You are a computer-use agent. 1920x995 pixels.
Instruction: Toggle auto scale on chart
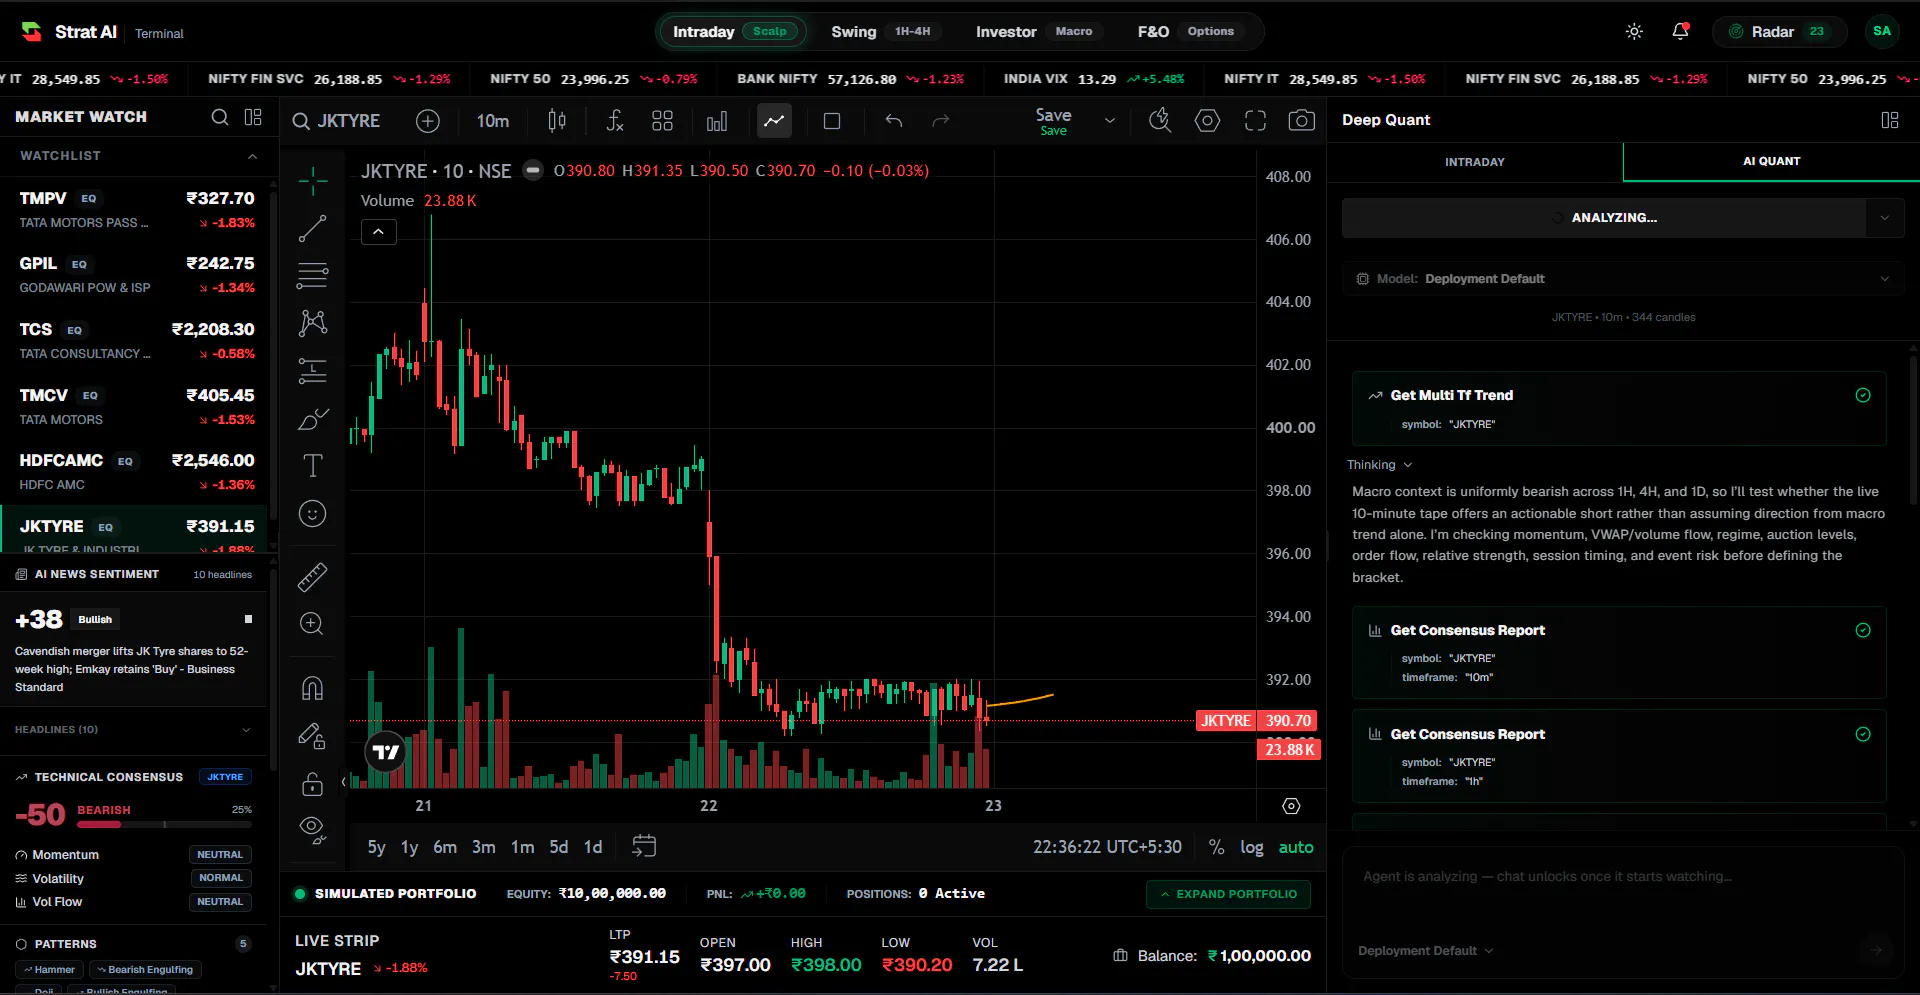pos(1296,847)
